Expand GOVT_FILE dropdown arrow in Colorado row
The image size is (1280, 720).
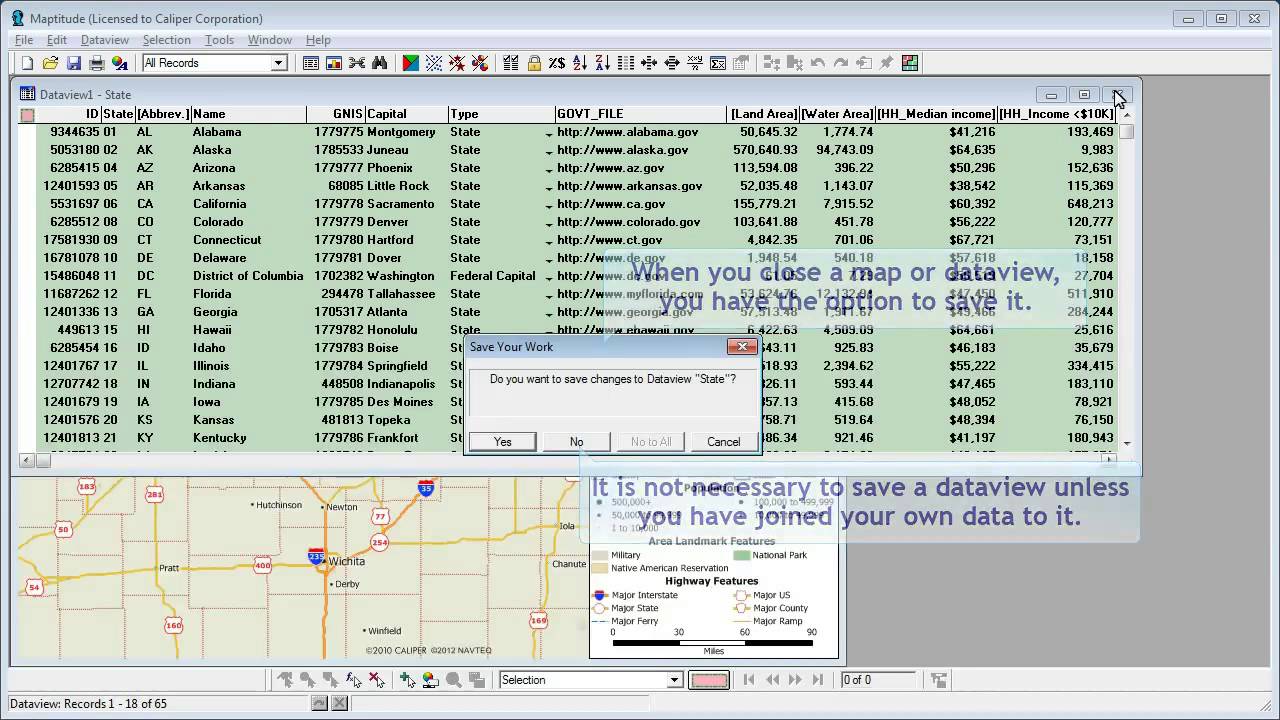[549, 223]
